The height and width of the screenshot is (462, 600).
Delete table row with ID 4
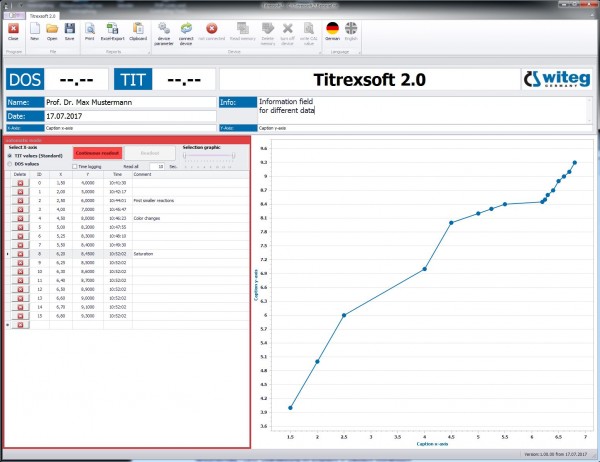(20, 218)
